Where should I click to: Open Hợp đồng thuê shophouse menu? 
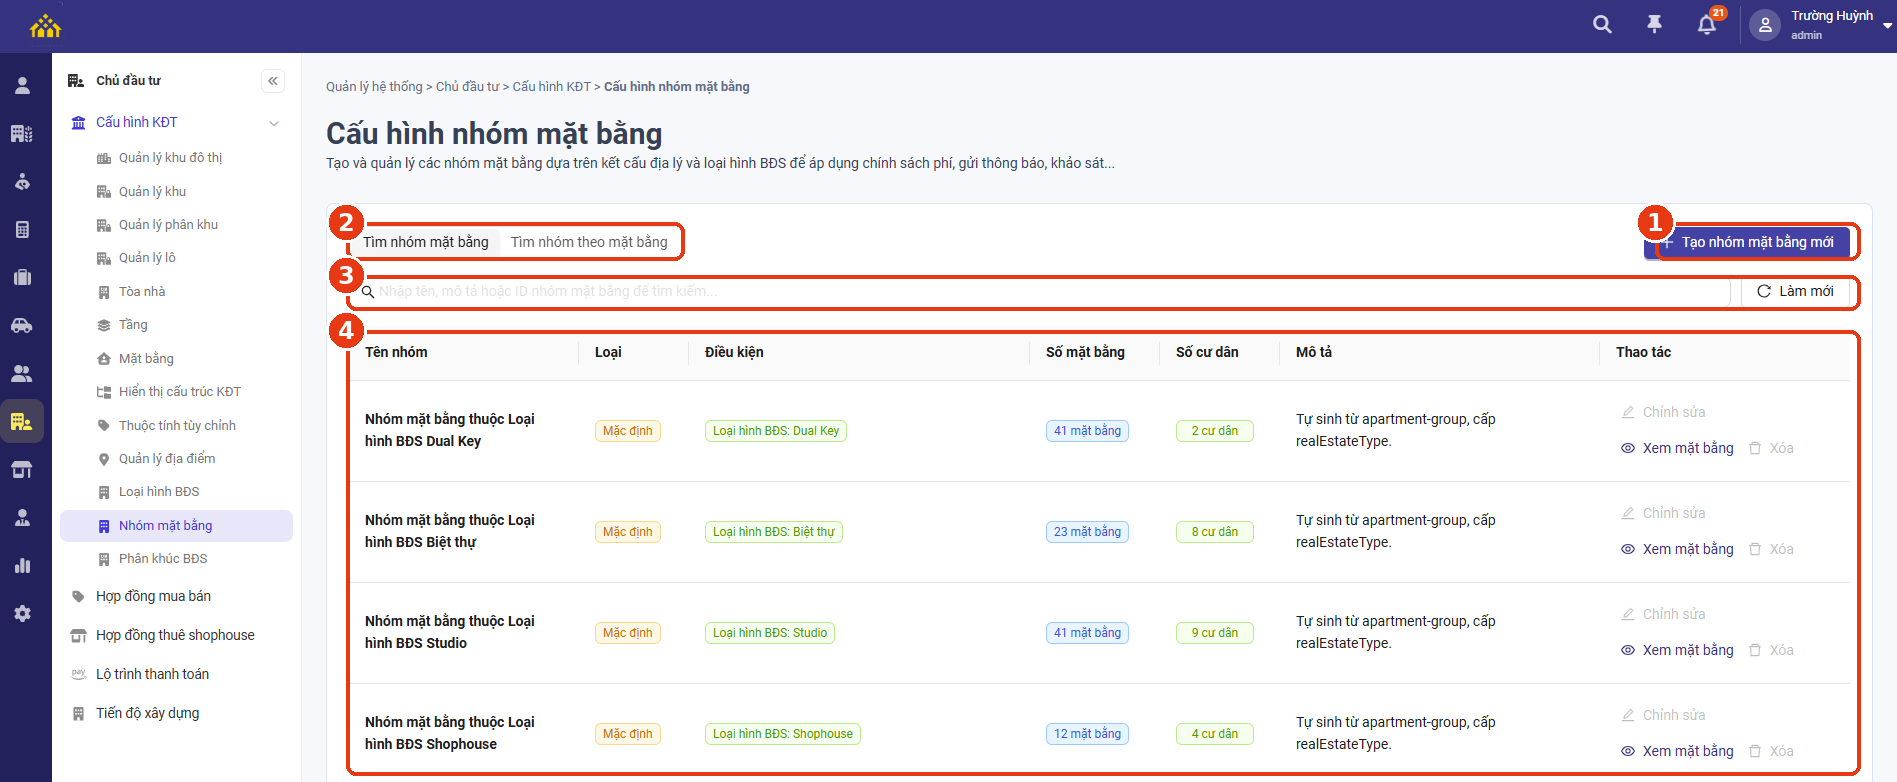176,635
